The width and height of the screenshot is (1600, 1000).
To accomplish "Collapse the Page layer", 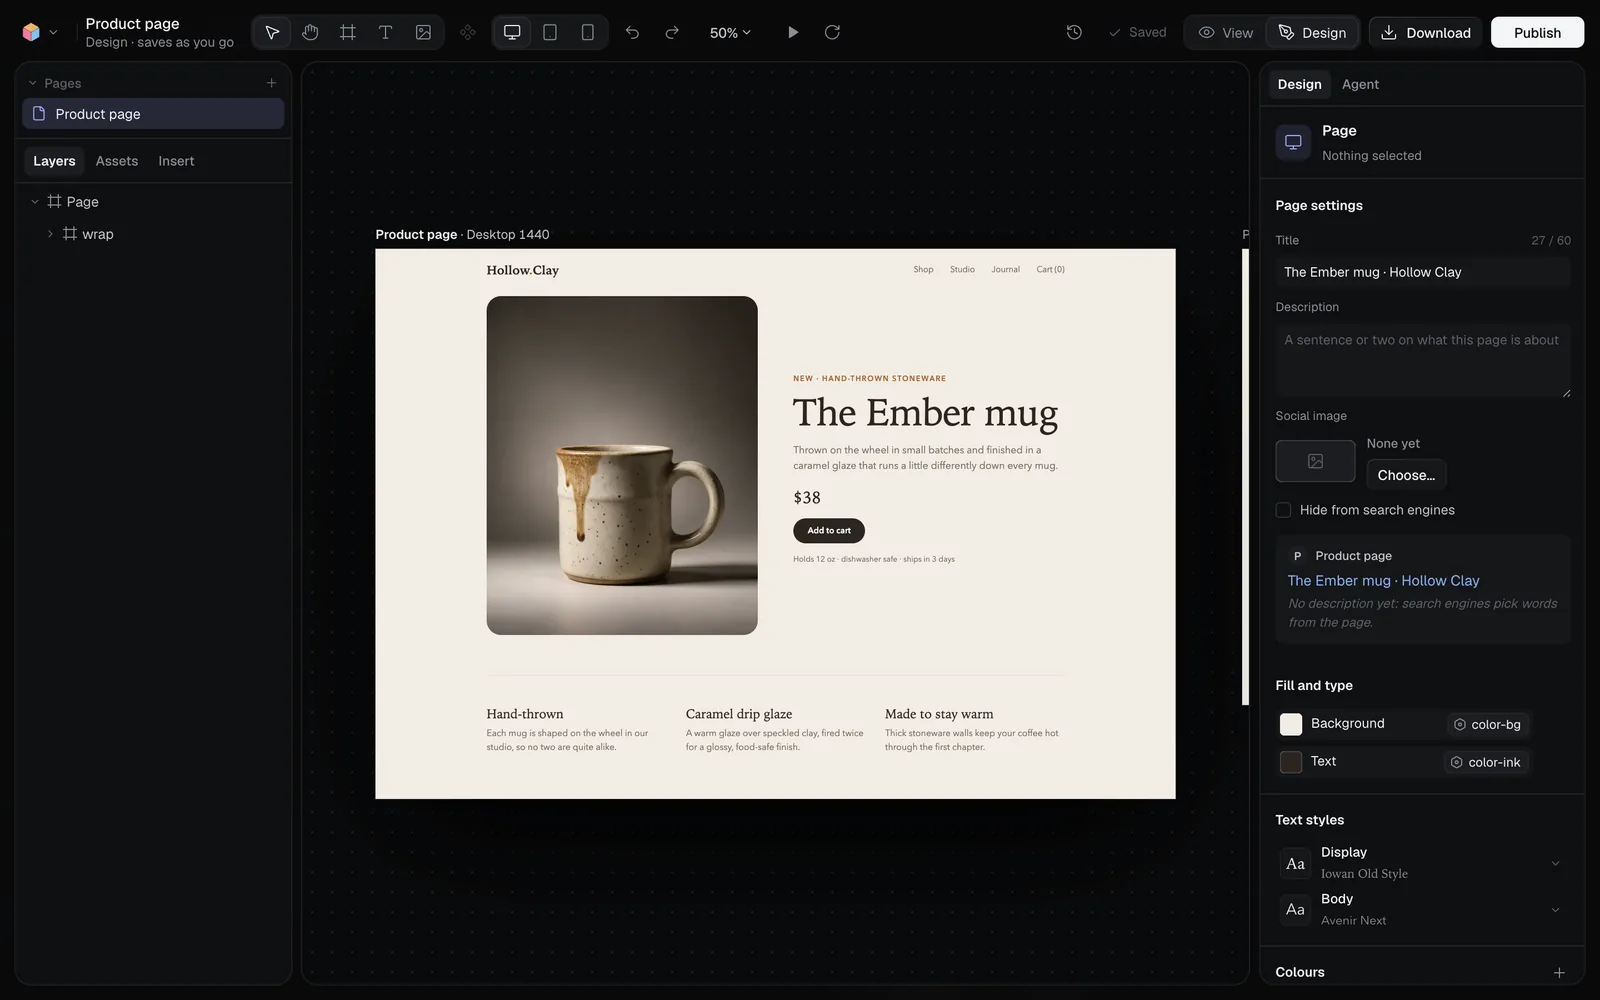I will [35, 202].
